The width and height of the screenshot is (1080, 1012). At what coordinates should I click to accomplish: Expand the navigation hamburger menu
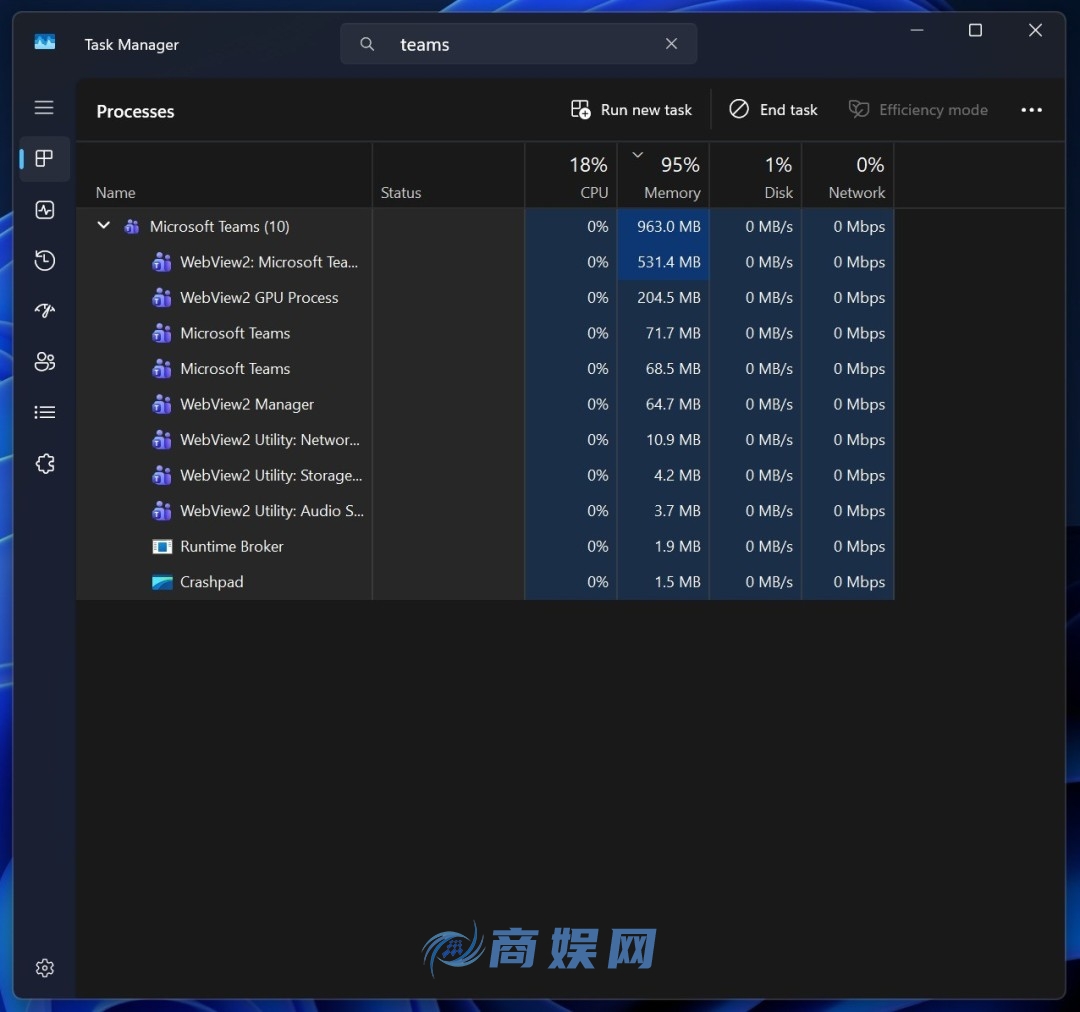click(x=44, y=107)
